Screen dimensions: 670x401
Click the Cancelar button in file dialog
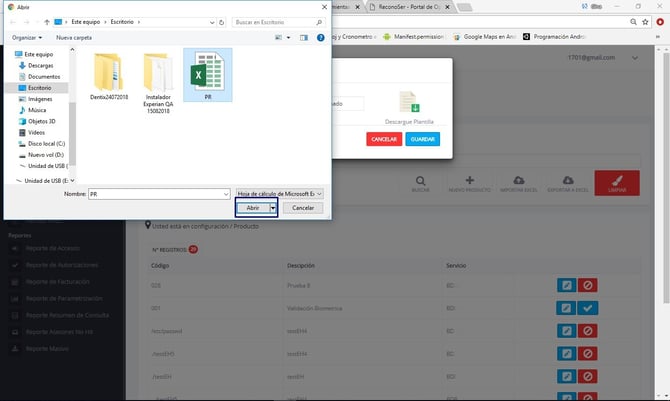tap(303, 207)
